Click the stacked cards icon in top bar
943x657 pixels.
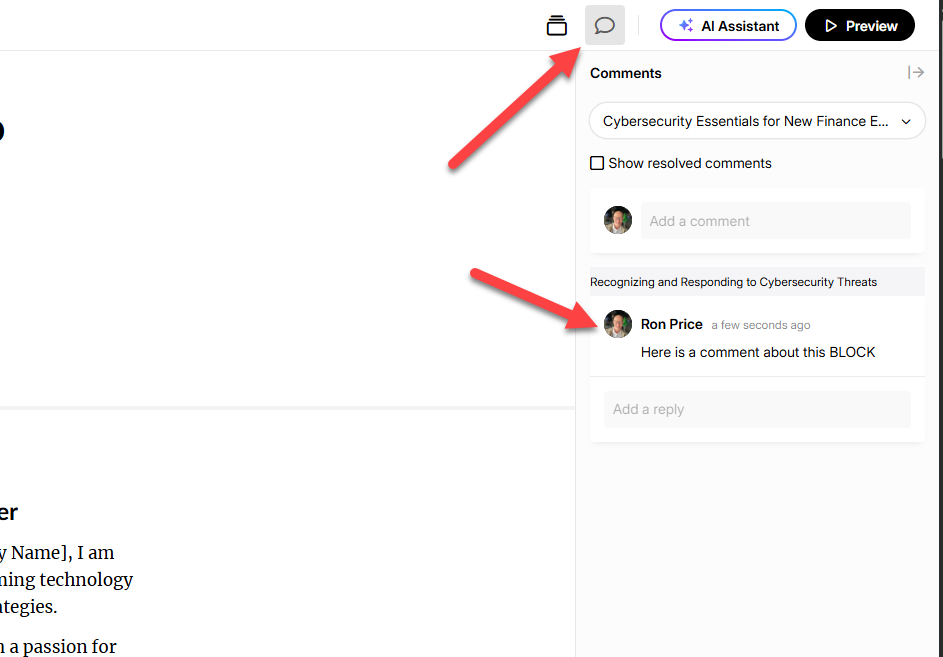tap(557, 26)
